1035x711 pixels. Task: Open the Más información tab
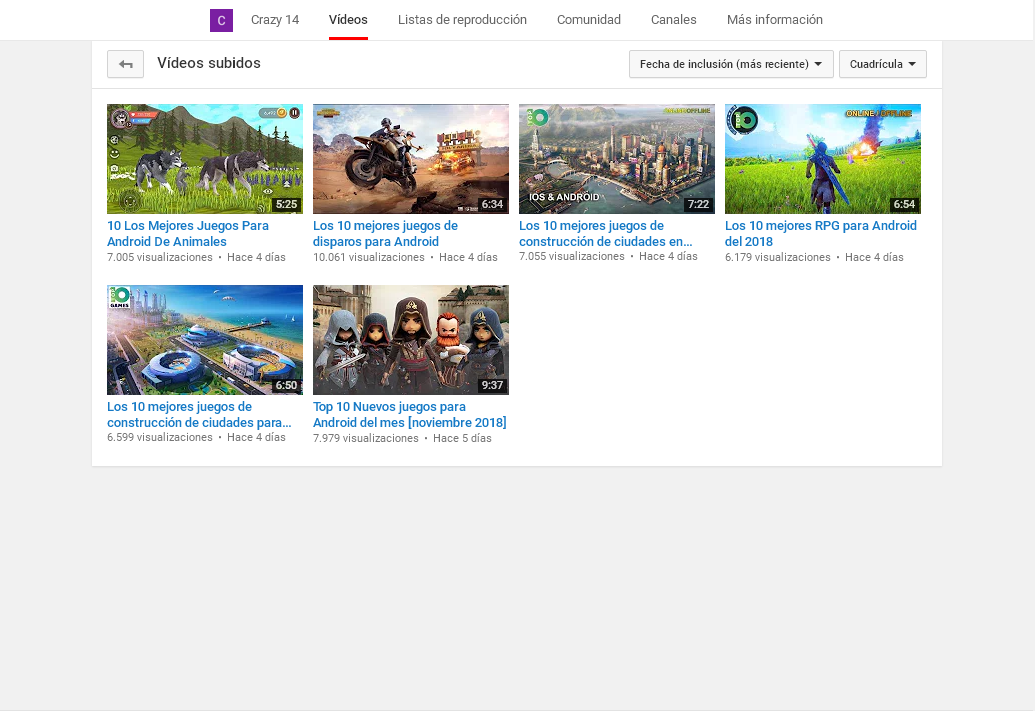click(774, 20)
